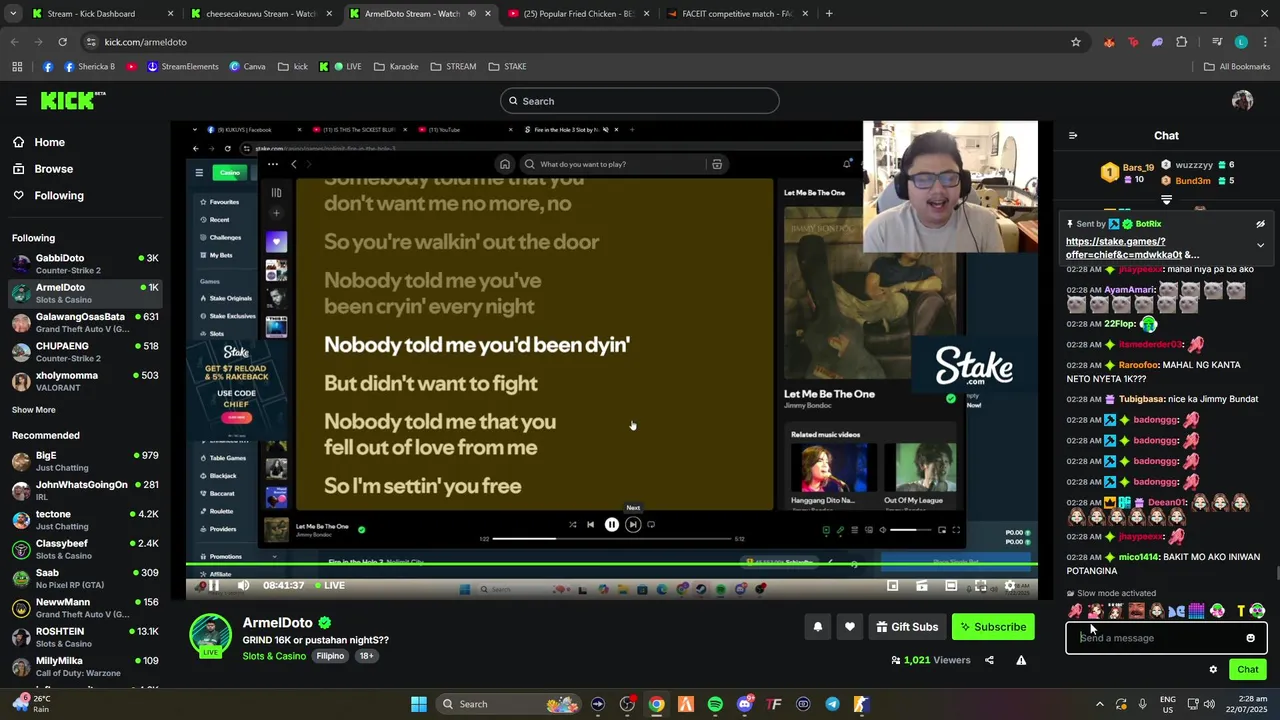Viewport: 1280px width, 720px height.
Task: Open the user profile avatar menu
Action: tap(1242, 101)
